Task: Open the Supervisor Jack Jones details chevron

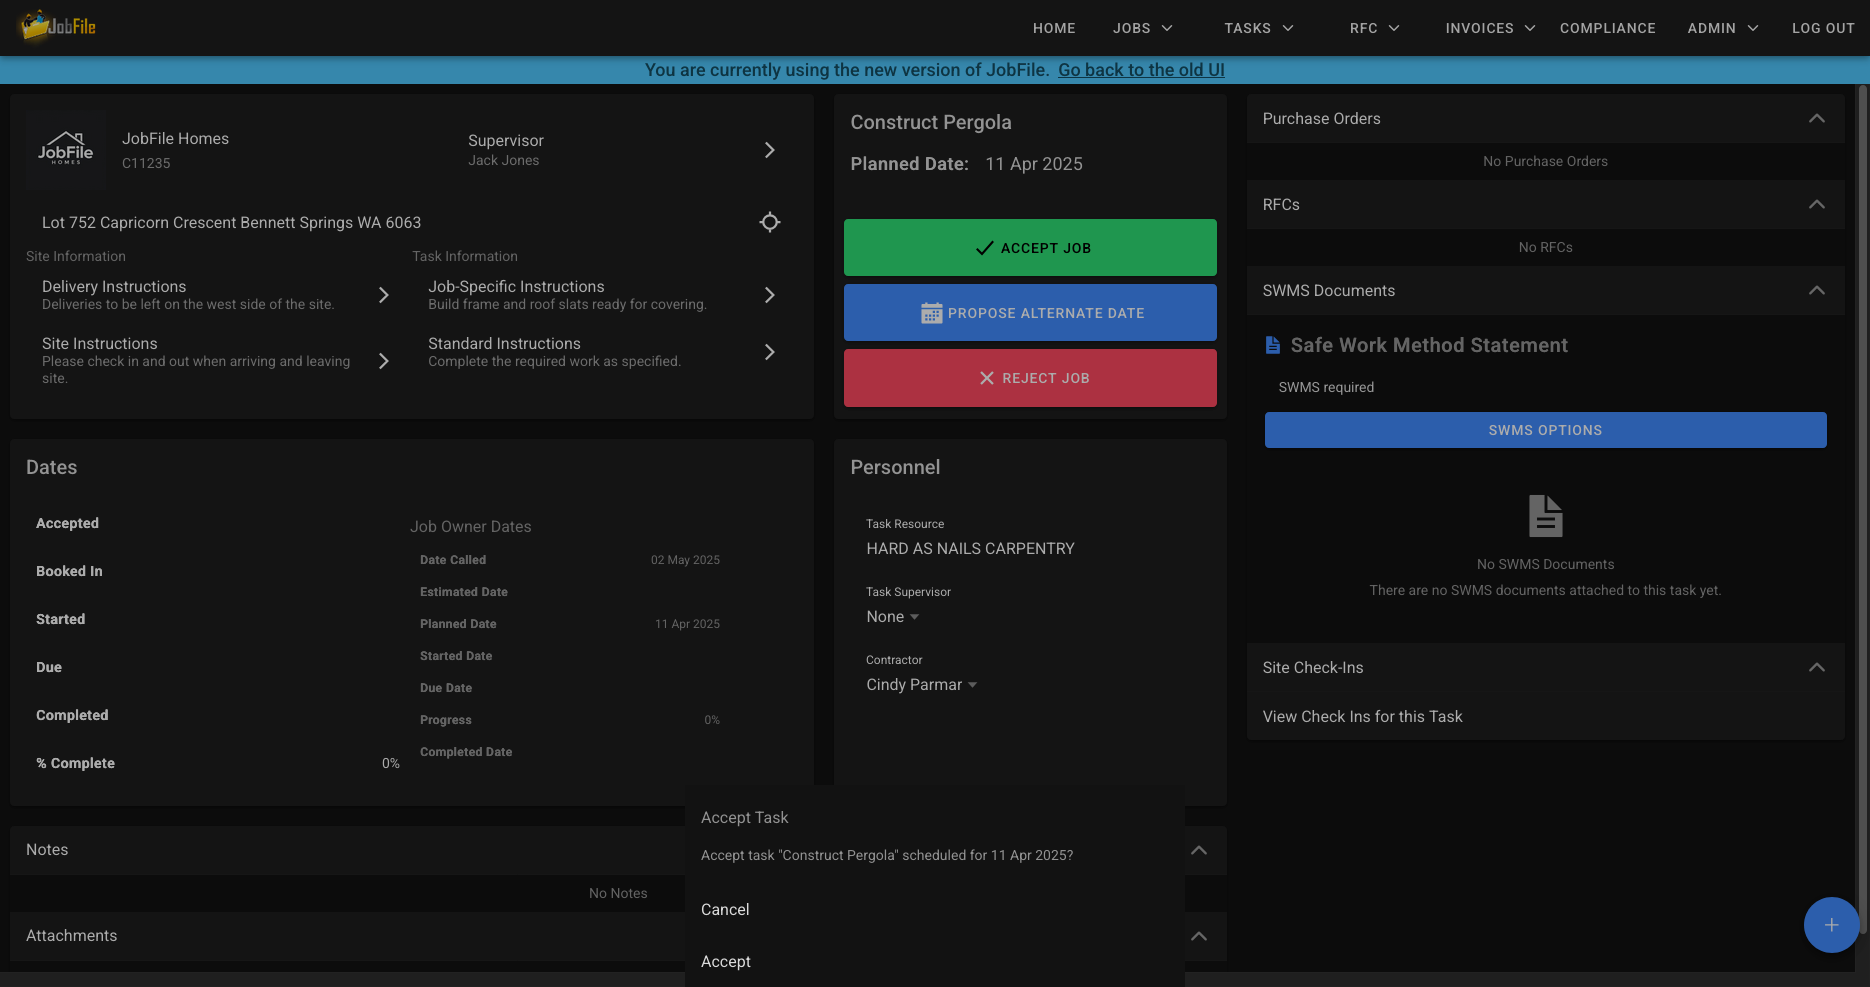Action: coord(769,150)
